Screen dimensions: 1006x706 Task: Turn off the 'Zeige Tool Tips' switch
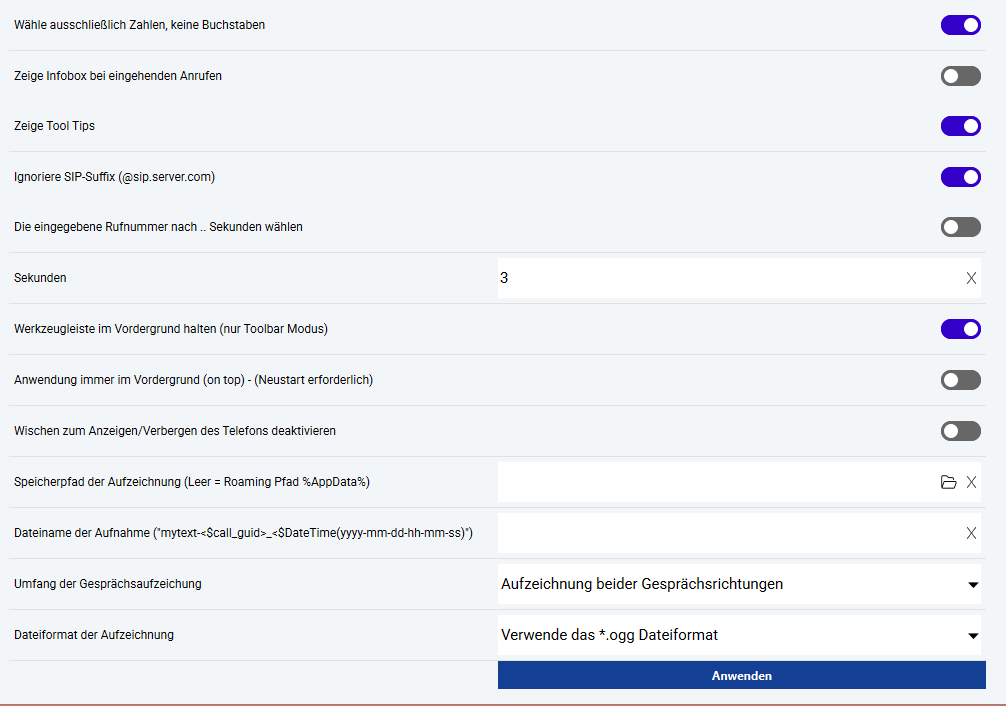[x=960, y=126]
